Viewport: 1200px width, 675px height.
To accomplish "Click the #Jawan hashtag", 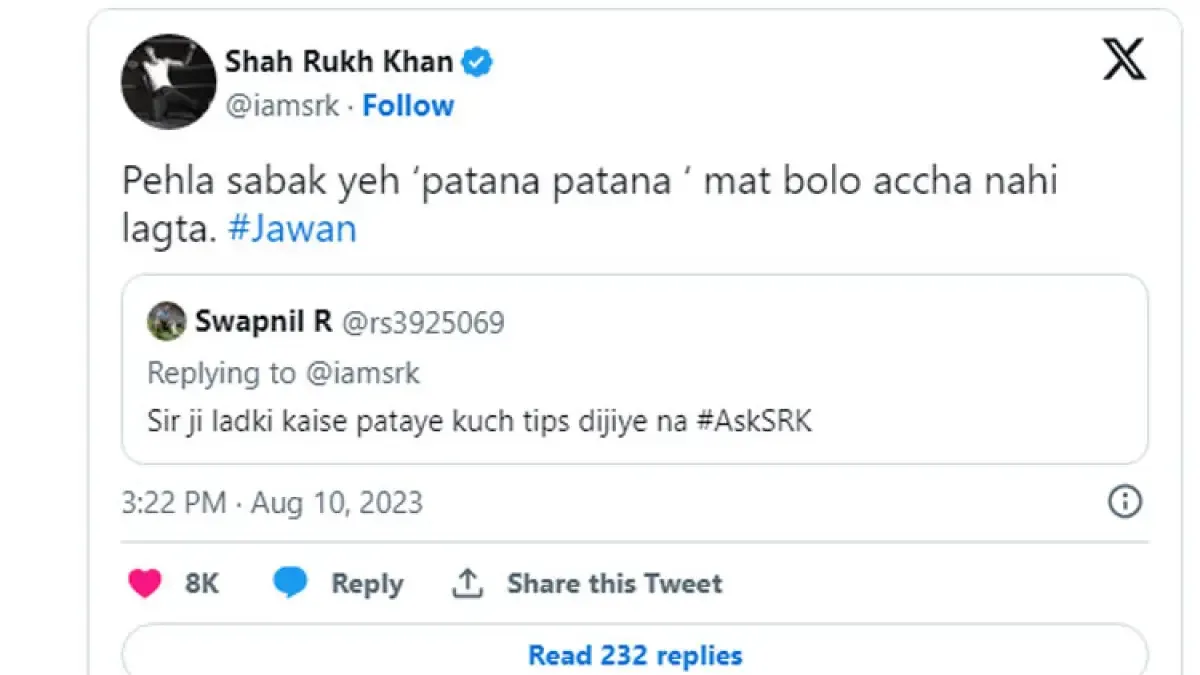I will point(293,228).
